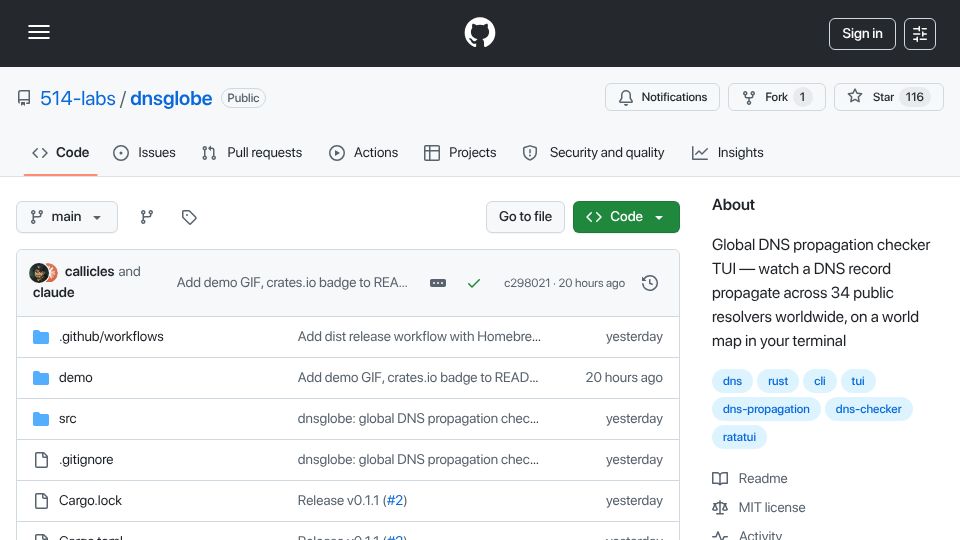960x540 pixels.
Task: Open the .gitignore file
Action: coord(86,460)
